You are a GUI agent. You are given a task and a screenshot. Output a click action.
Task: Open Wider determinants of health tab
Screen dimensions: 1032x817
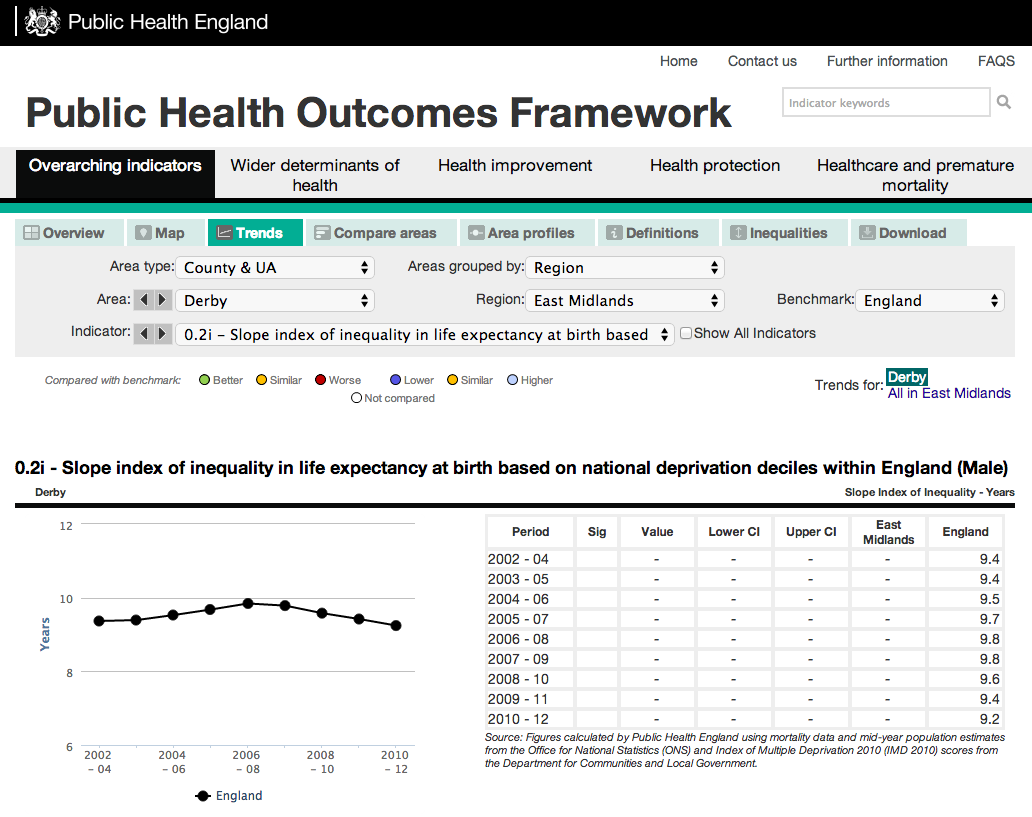tap(315, 175)
